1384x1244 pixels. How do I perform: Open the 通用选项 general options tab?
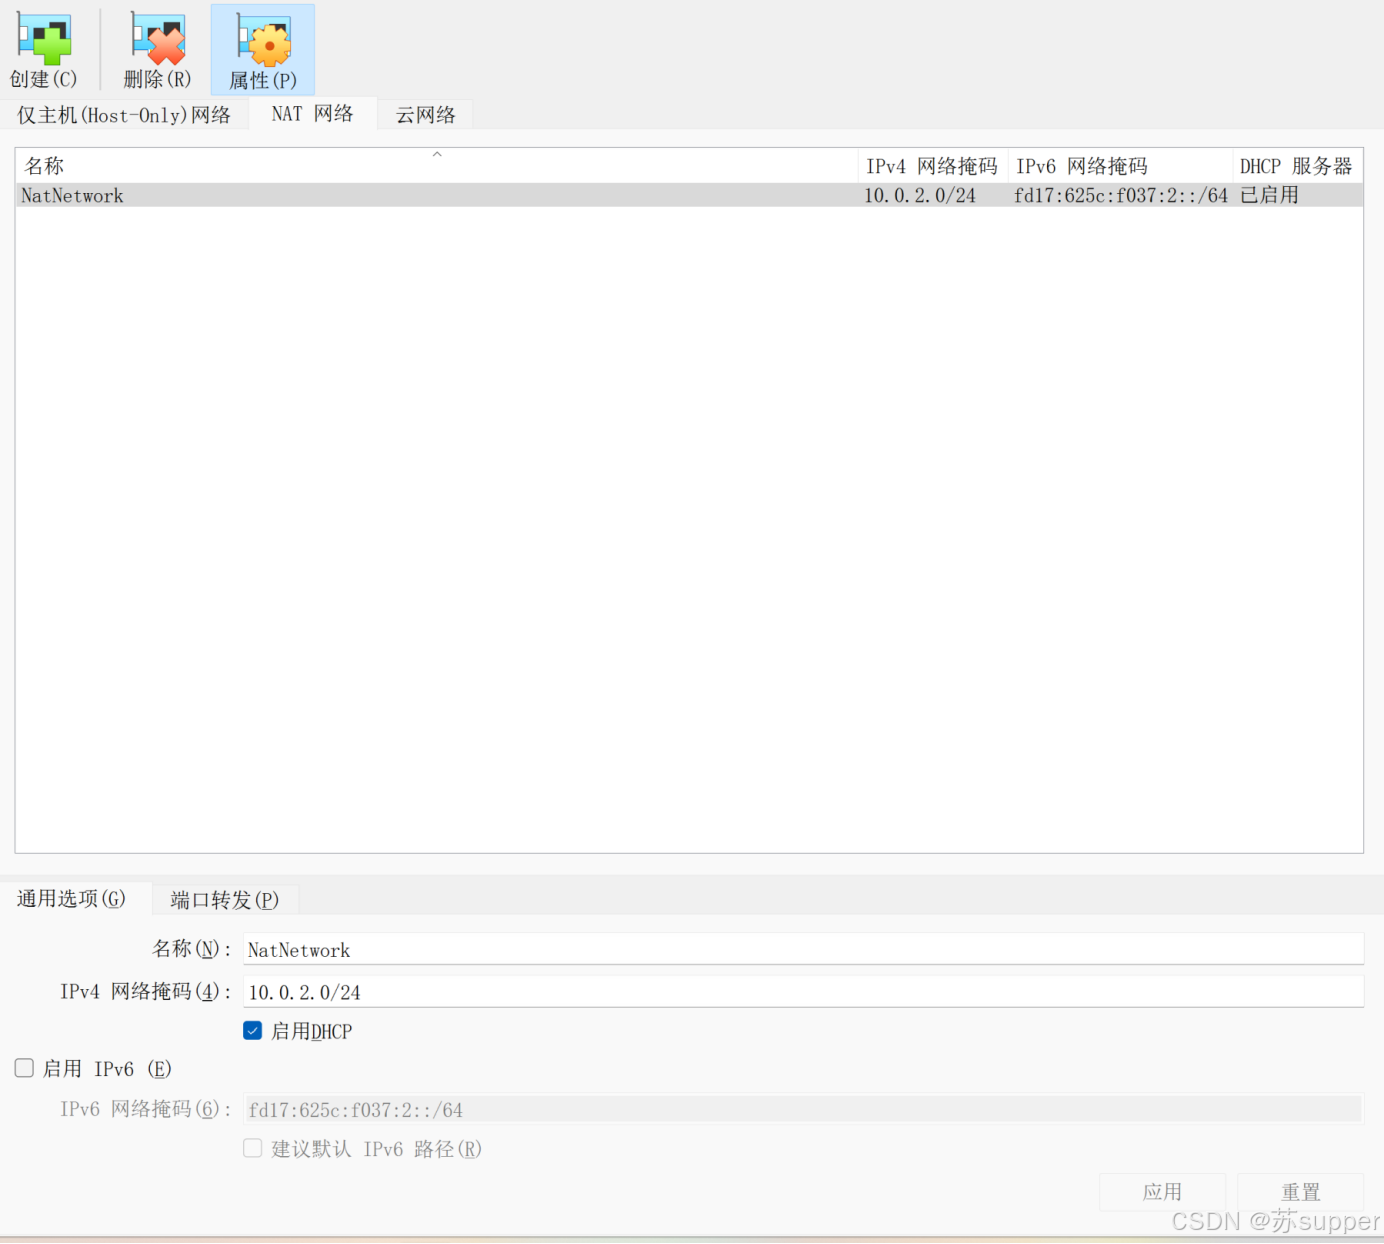point(72,898)
